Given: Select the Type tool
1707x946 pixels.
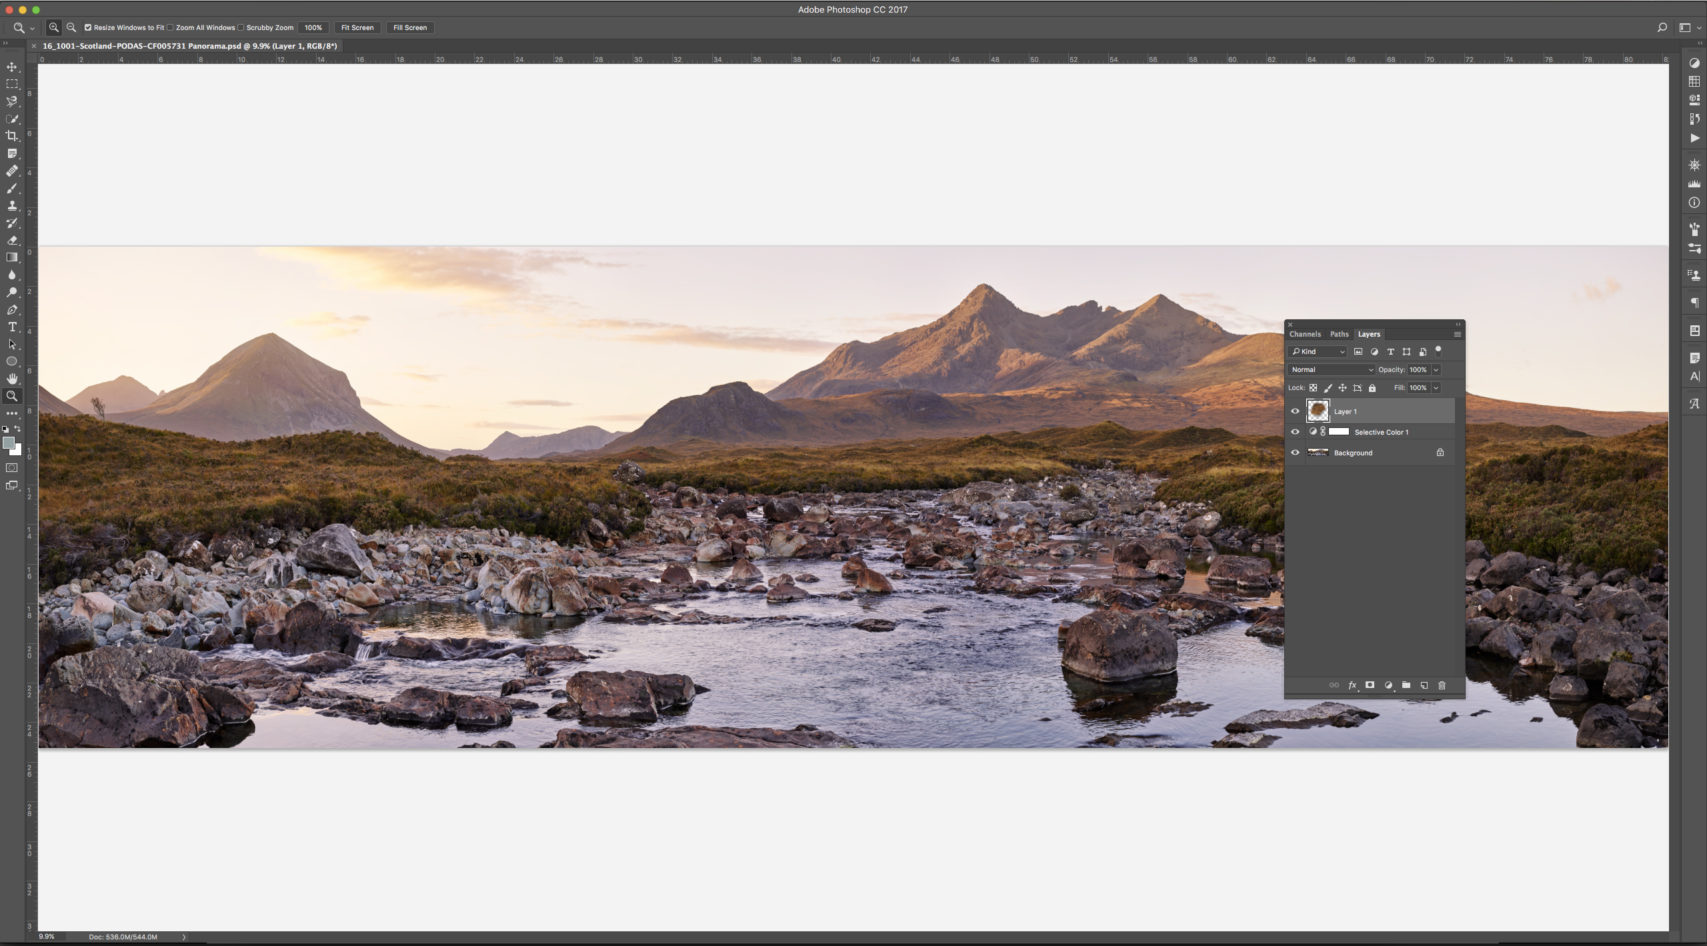Looking at the screenshot, I should [x=12, y=327].
